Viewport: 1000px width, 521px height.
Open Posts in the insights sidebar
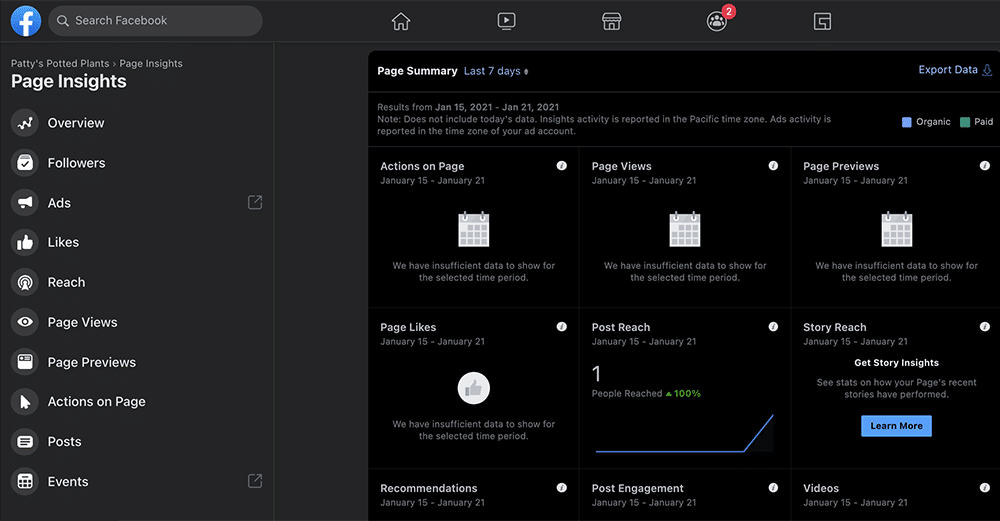(x=64, y=441)
